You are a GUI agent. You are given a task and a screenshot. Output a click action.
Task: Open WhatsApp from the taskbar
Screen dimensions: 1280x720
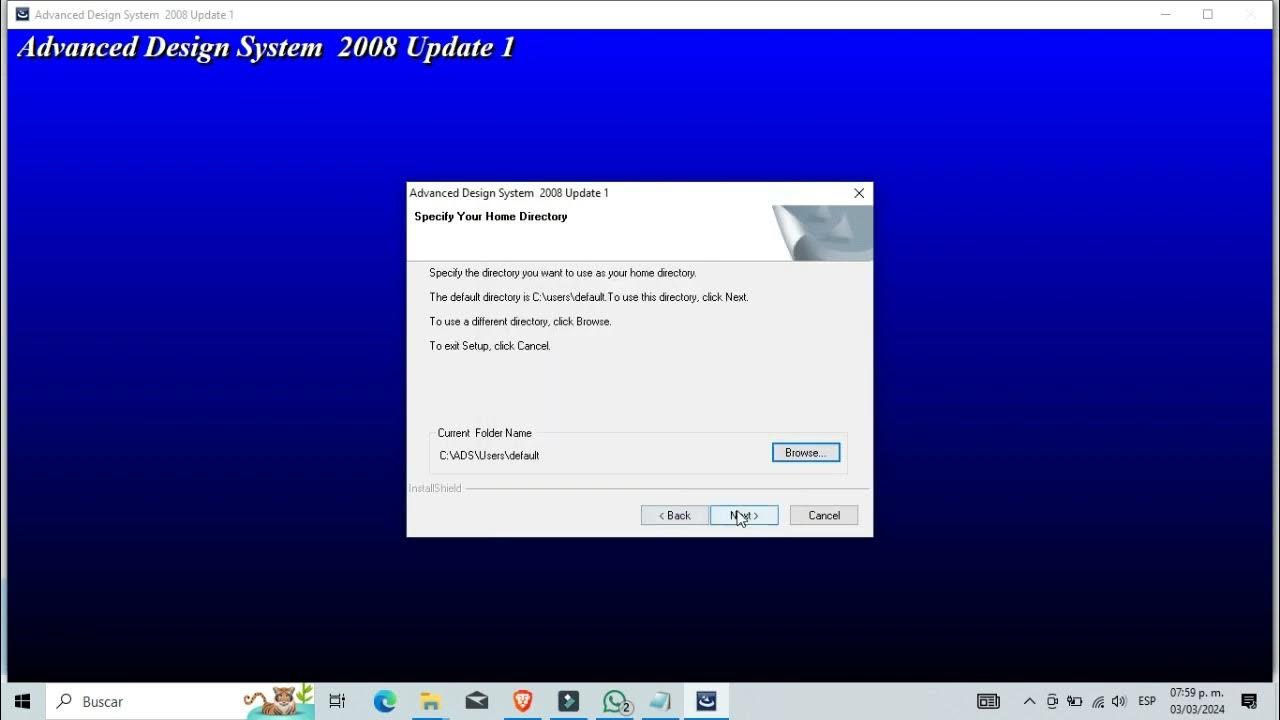(616, 702)
